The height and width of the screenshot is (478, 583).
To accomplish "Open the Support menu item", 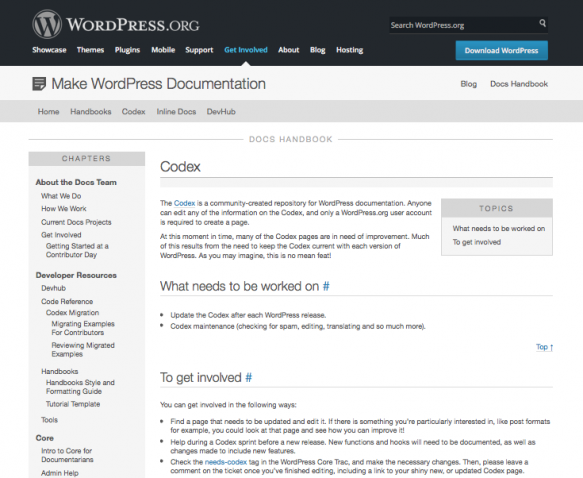I will pyautogui.click(x=199, y=50).
